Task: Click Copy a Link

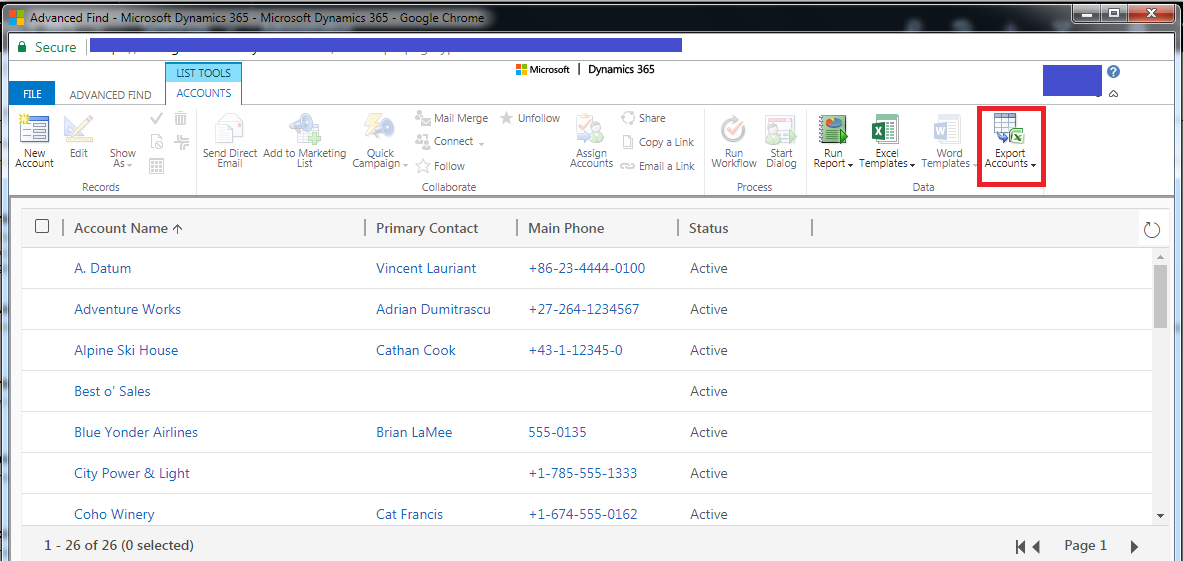Action: coord(657,142)
